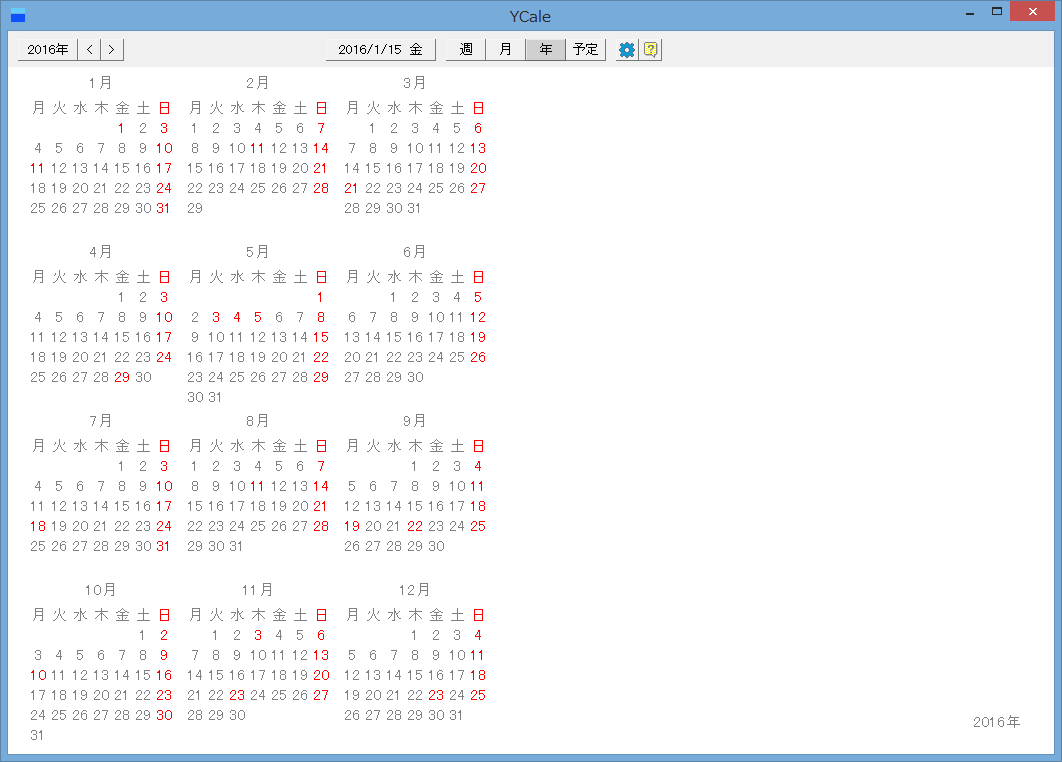Viewport: 1062px width, 762px height.
Task: Open the 6月 month heading
Action: [x=415, y=252]
